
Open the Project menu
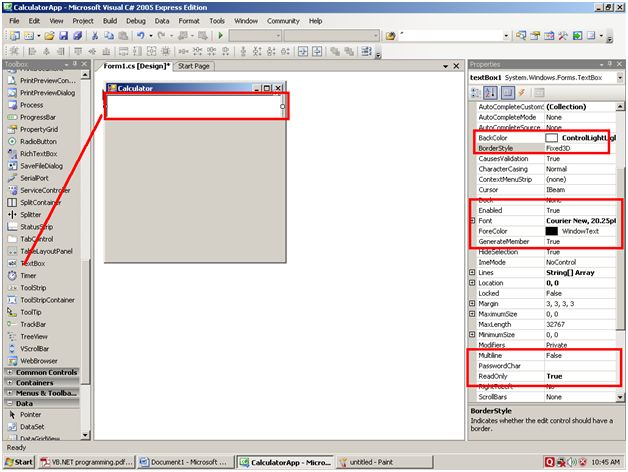83,21
